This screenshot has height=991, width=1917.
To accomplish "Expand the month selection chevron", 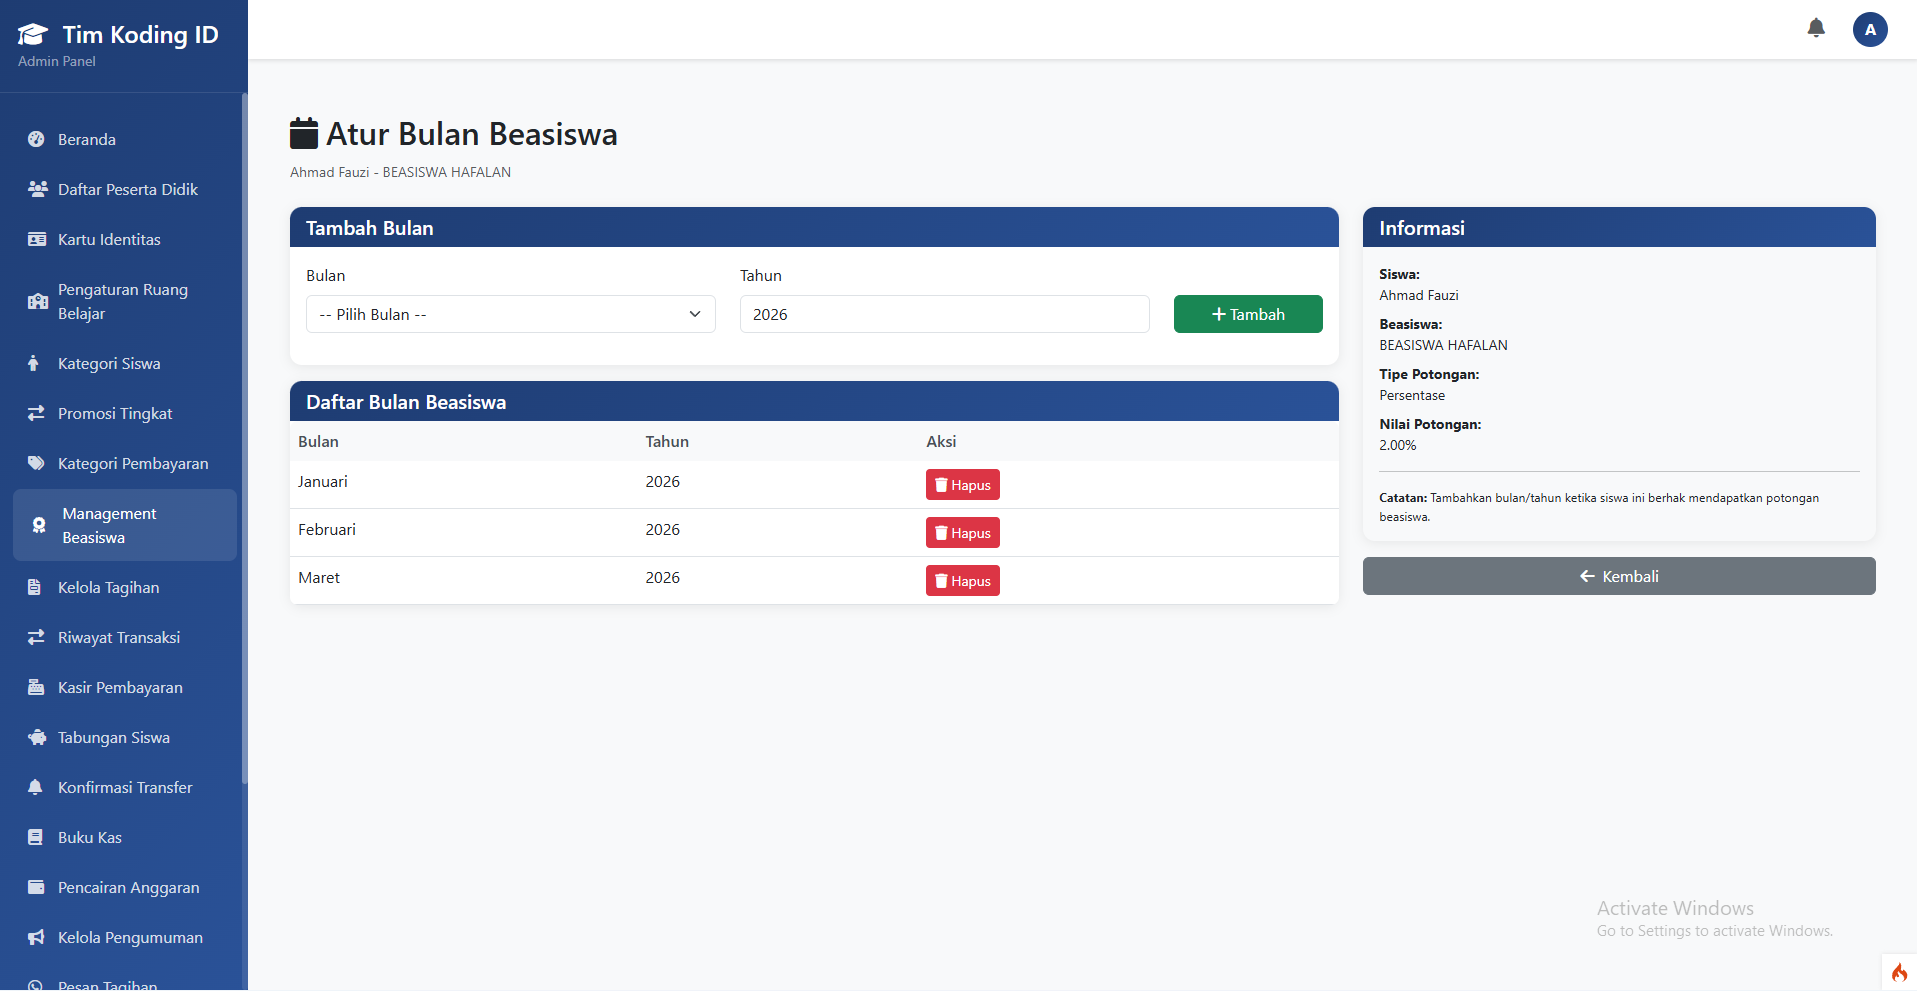I will (694, 314).
